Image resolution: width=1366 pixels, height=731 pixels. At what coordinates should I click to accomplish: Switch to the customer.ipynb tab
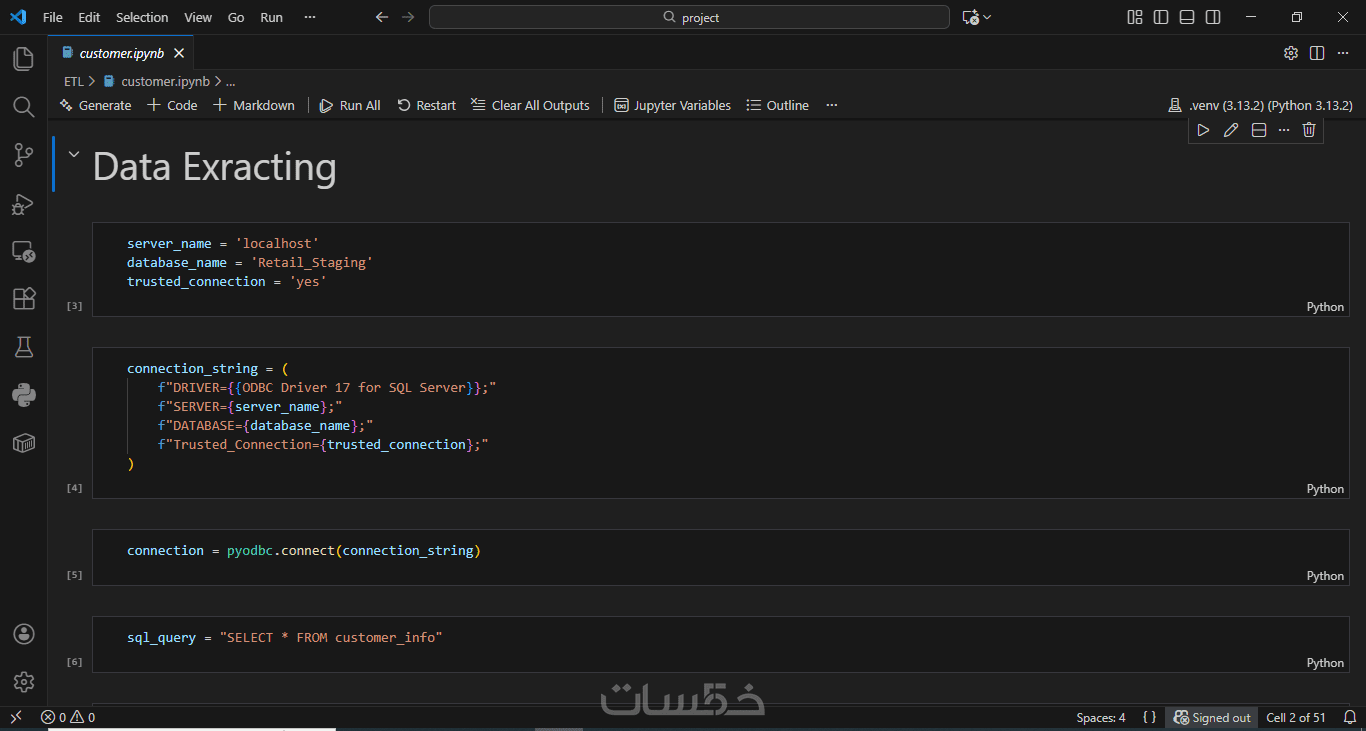[121, 53]
